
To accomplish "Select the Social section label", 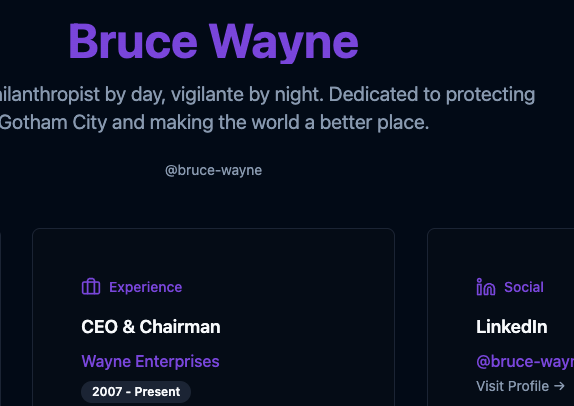I will 524,287.
